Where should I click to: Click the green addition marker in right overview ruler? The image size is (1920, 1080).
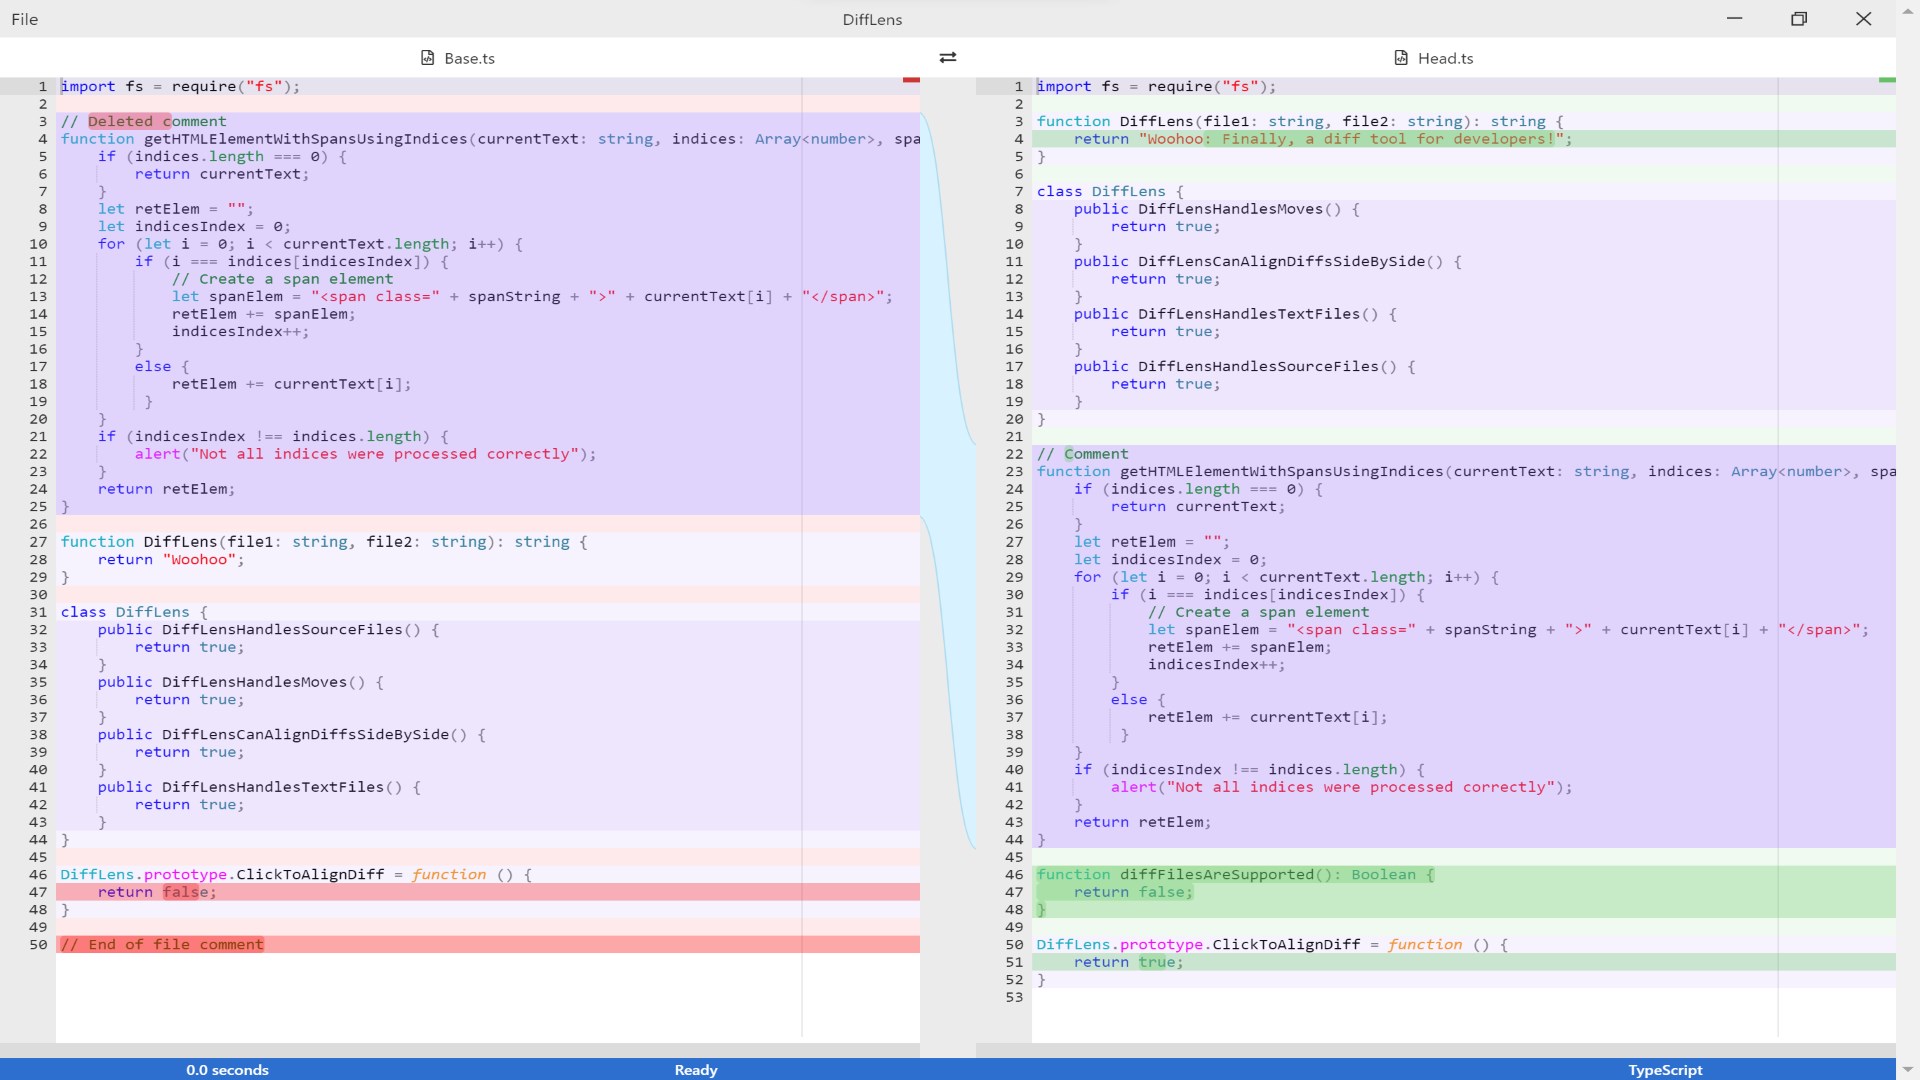(x=1887, y=80)
